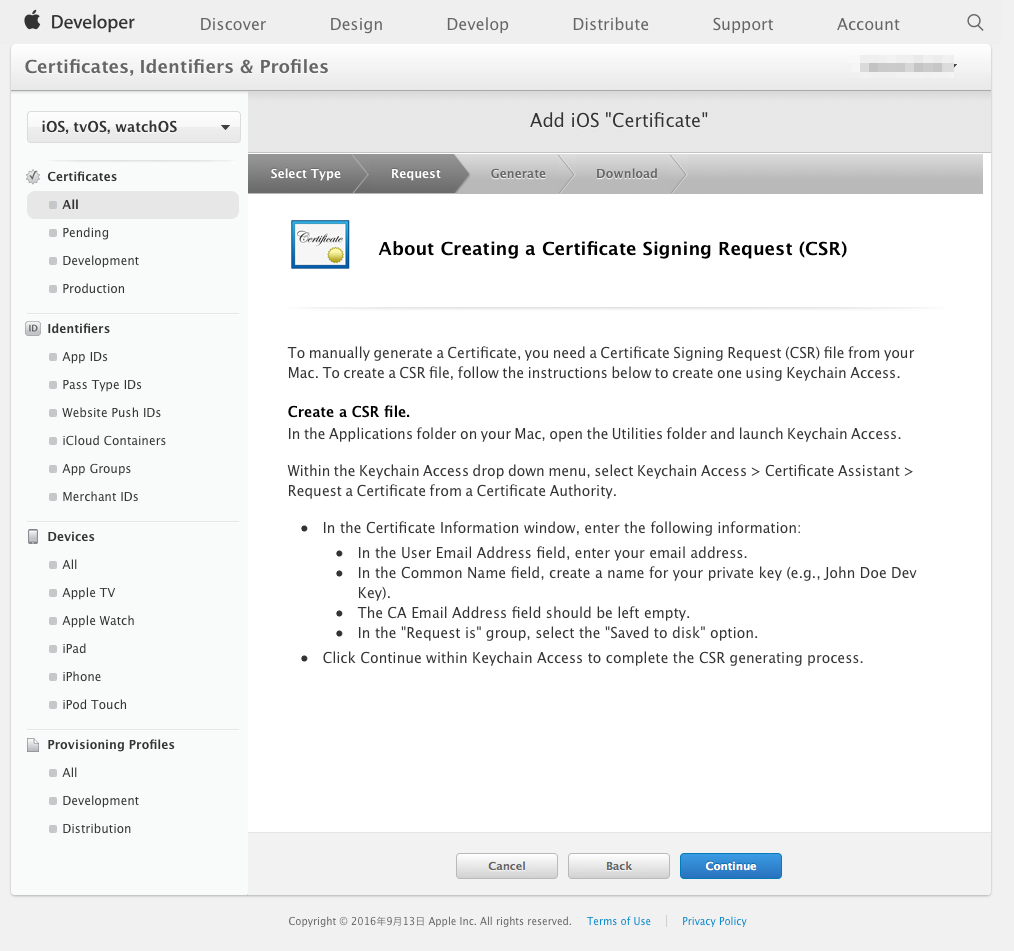Click the Certificates sidebar heading
The width and height of the screenshot is (1014, 951).
pos(82,176)
